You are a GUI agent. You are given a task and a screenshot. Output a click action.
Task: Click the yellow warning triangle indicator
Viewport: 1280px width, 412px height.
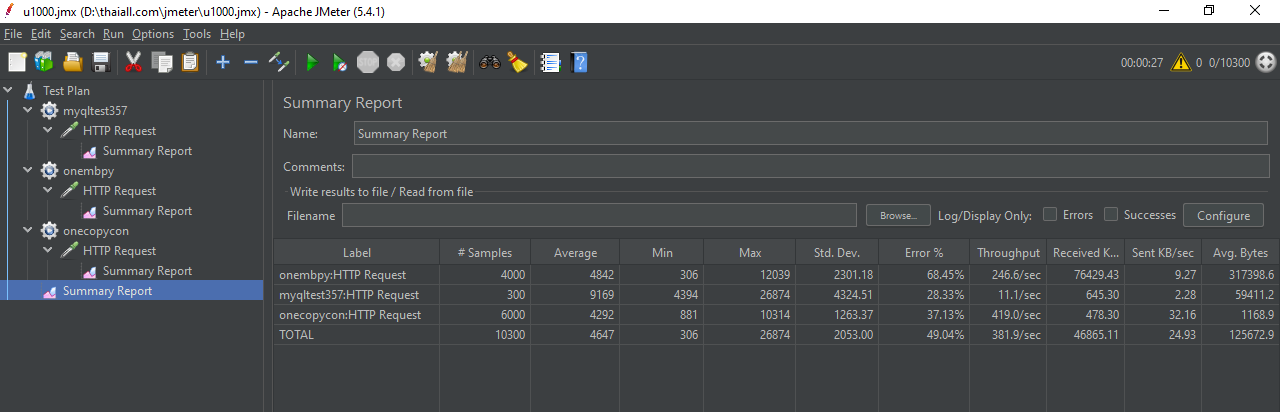(x=1181, y=62)
